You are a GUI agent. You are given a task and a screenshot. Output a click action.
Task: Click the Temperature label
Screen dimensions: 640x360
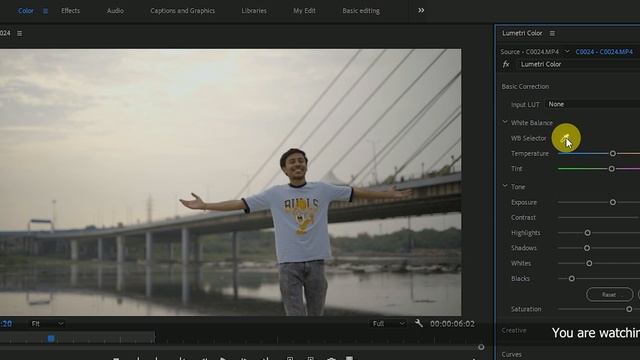pyautogui.click(x=530, y=153)
